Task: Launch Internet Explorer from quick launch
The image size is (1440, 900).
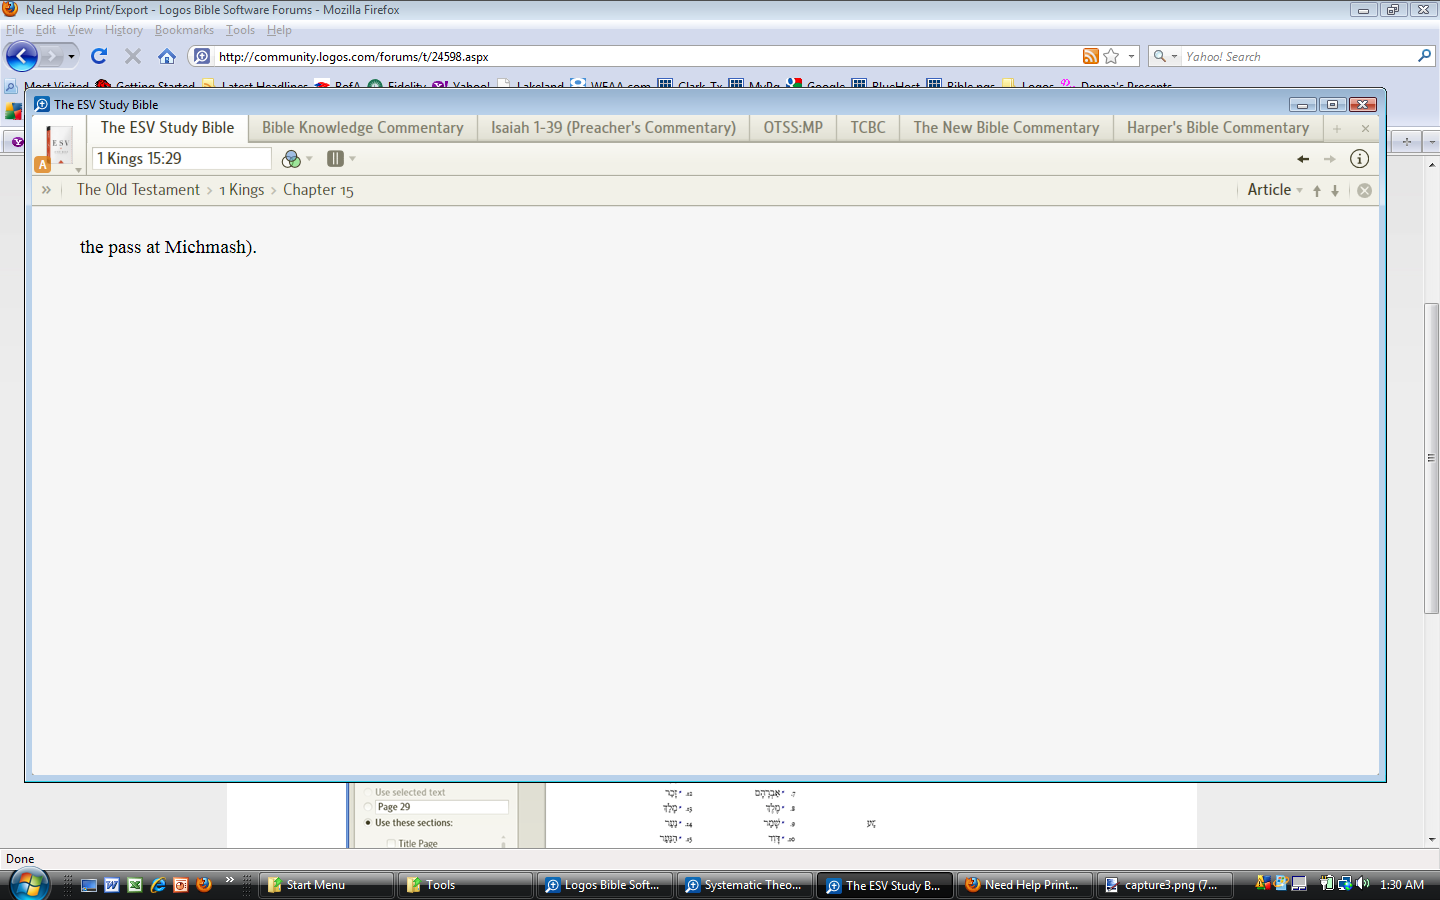Action: click(x=158, y=885)
